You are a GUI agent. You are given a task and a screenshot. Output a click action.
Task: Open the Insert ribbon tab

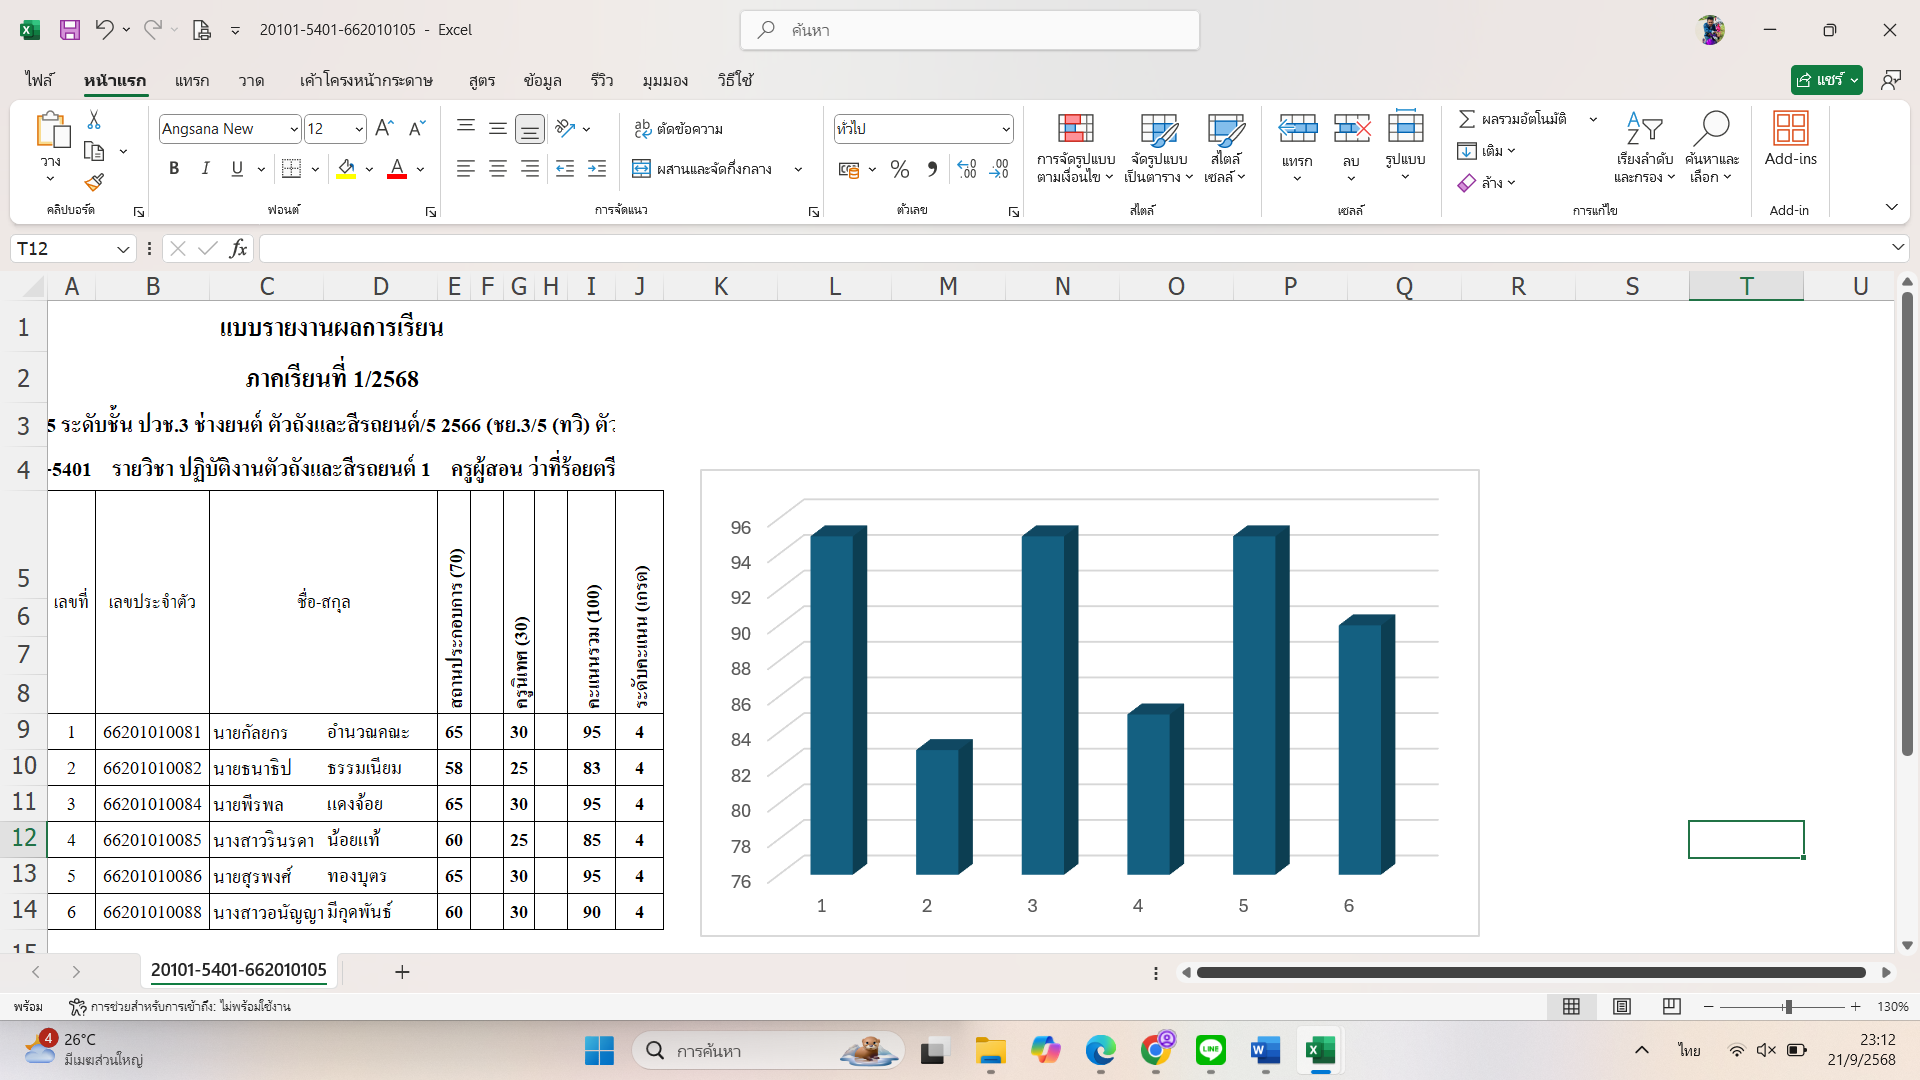[191, 80]
